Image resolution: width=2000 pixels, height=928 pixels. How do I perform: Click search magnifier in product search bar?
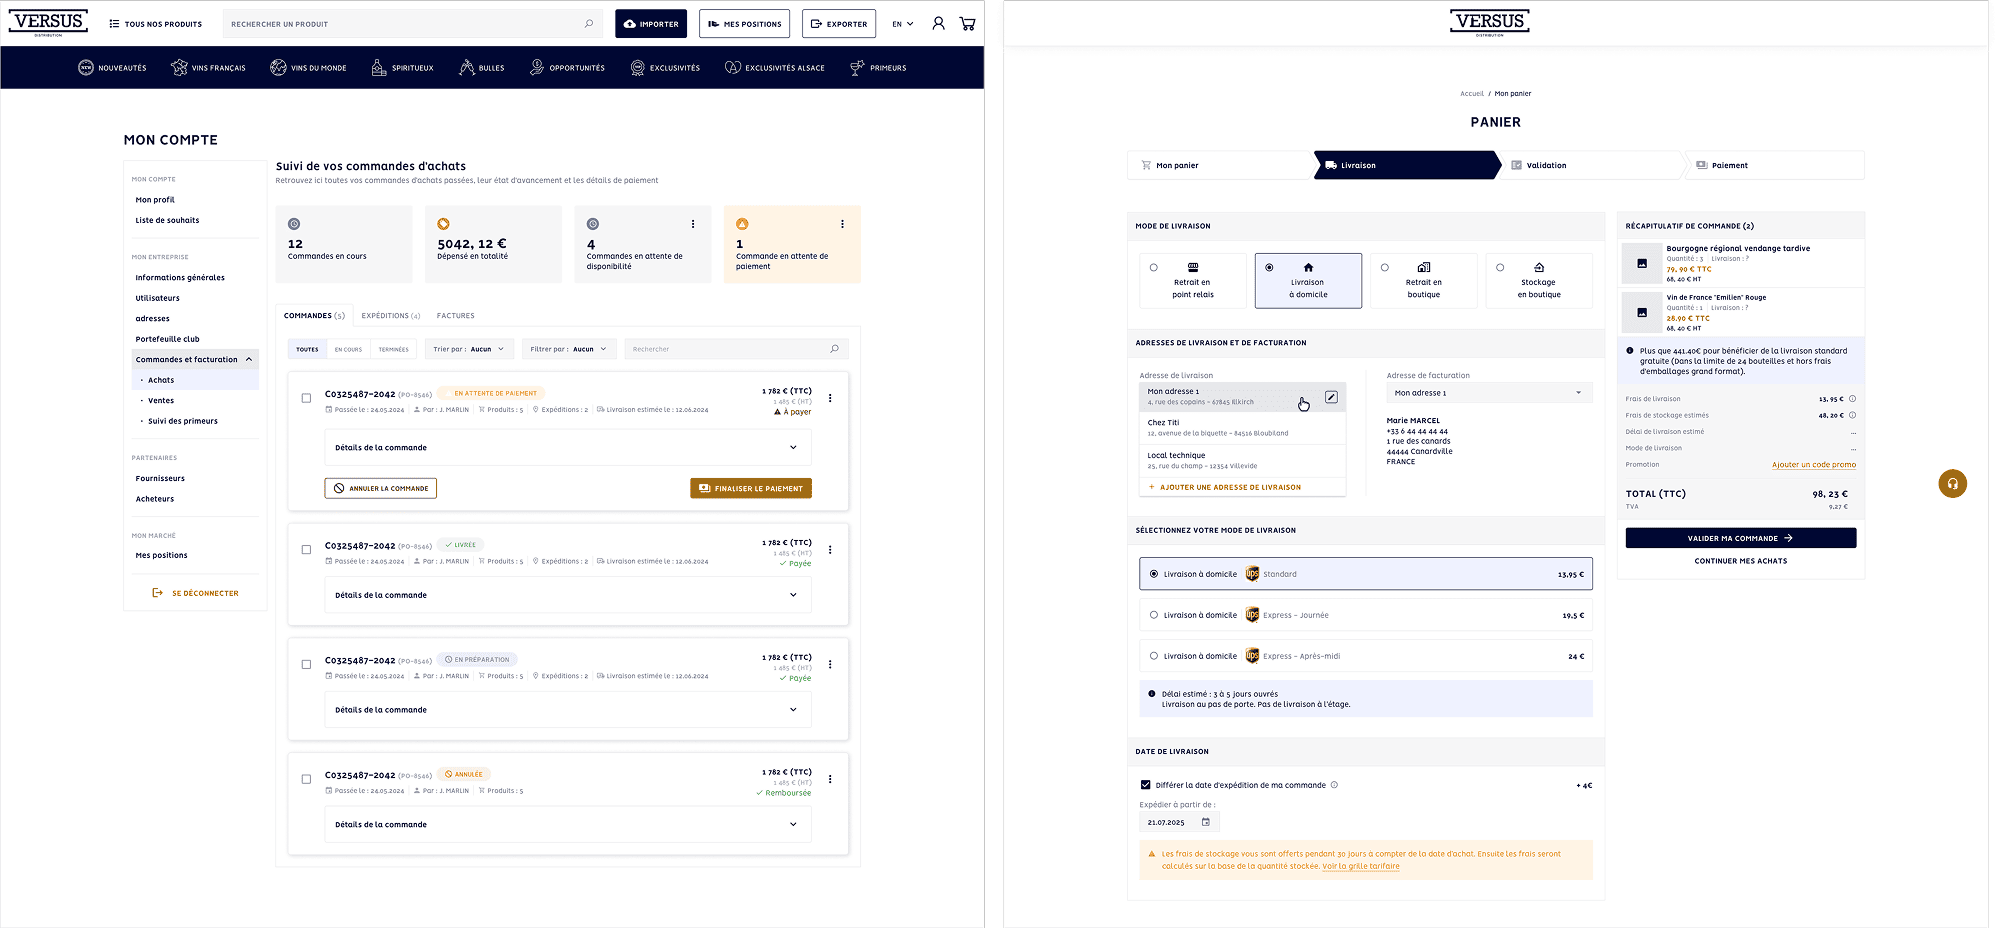point(589,24)
